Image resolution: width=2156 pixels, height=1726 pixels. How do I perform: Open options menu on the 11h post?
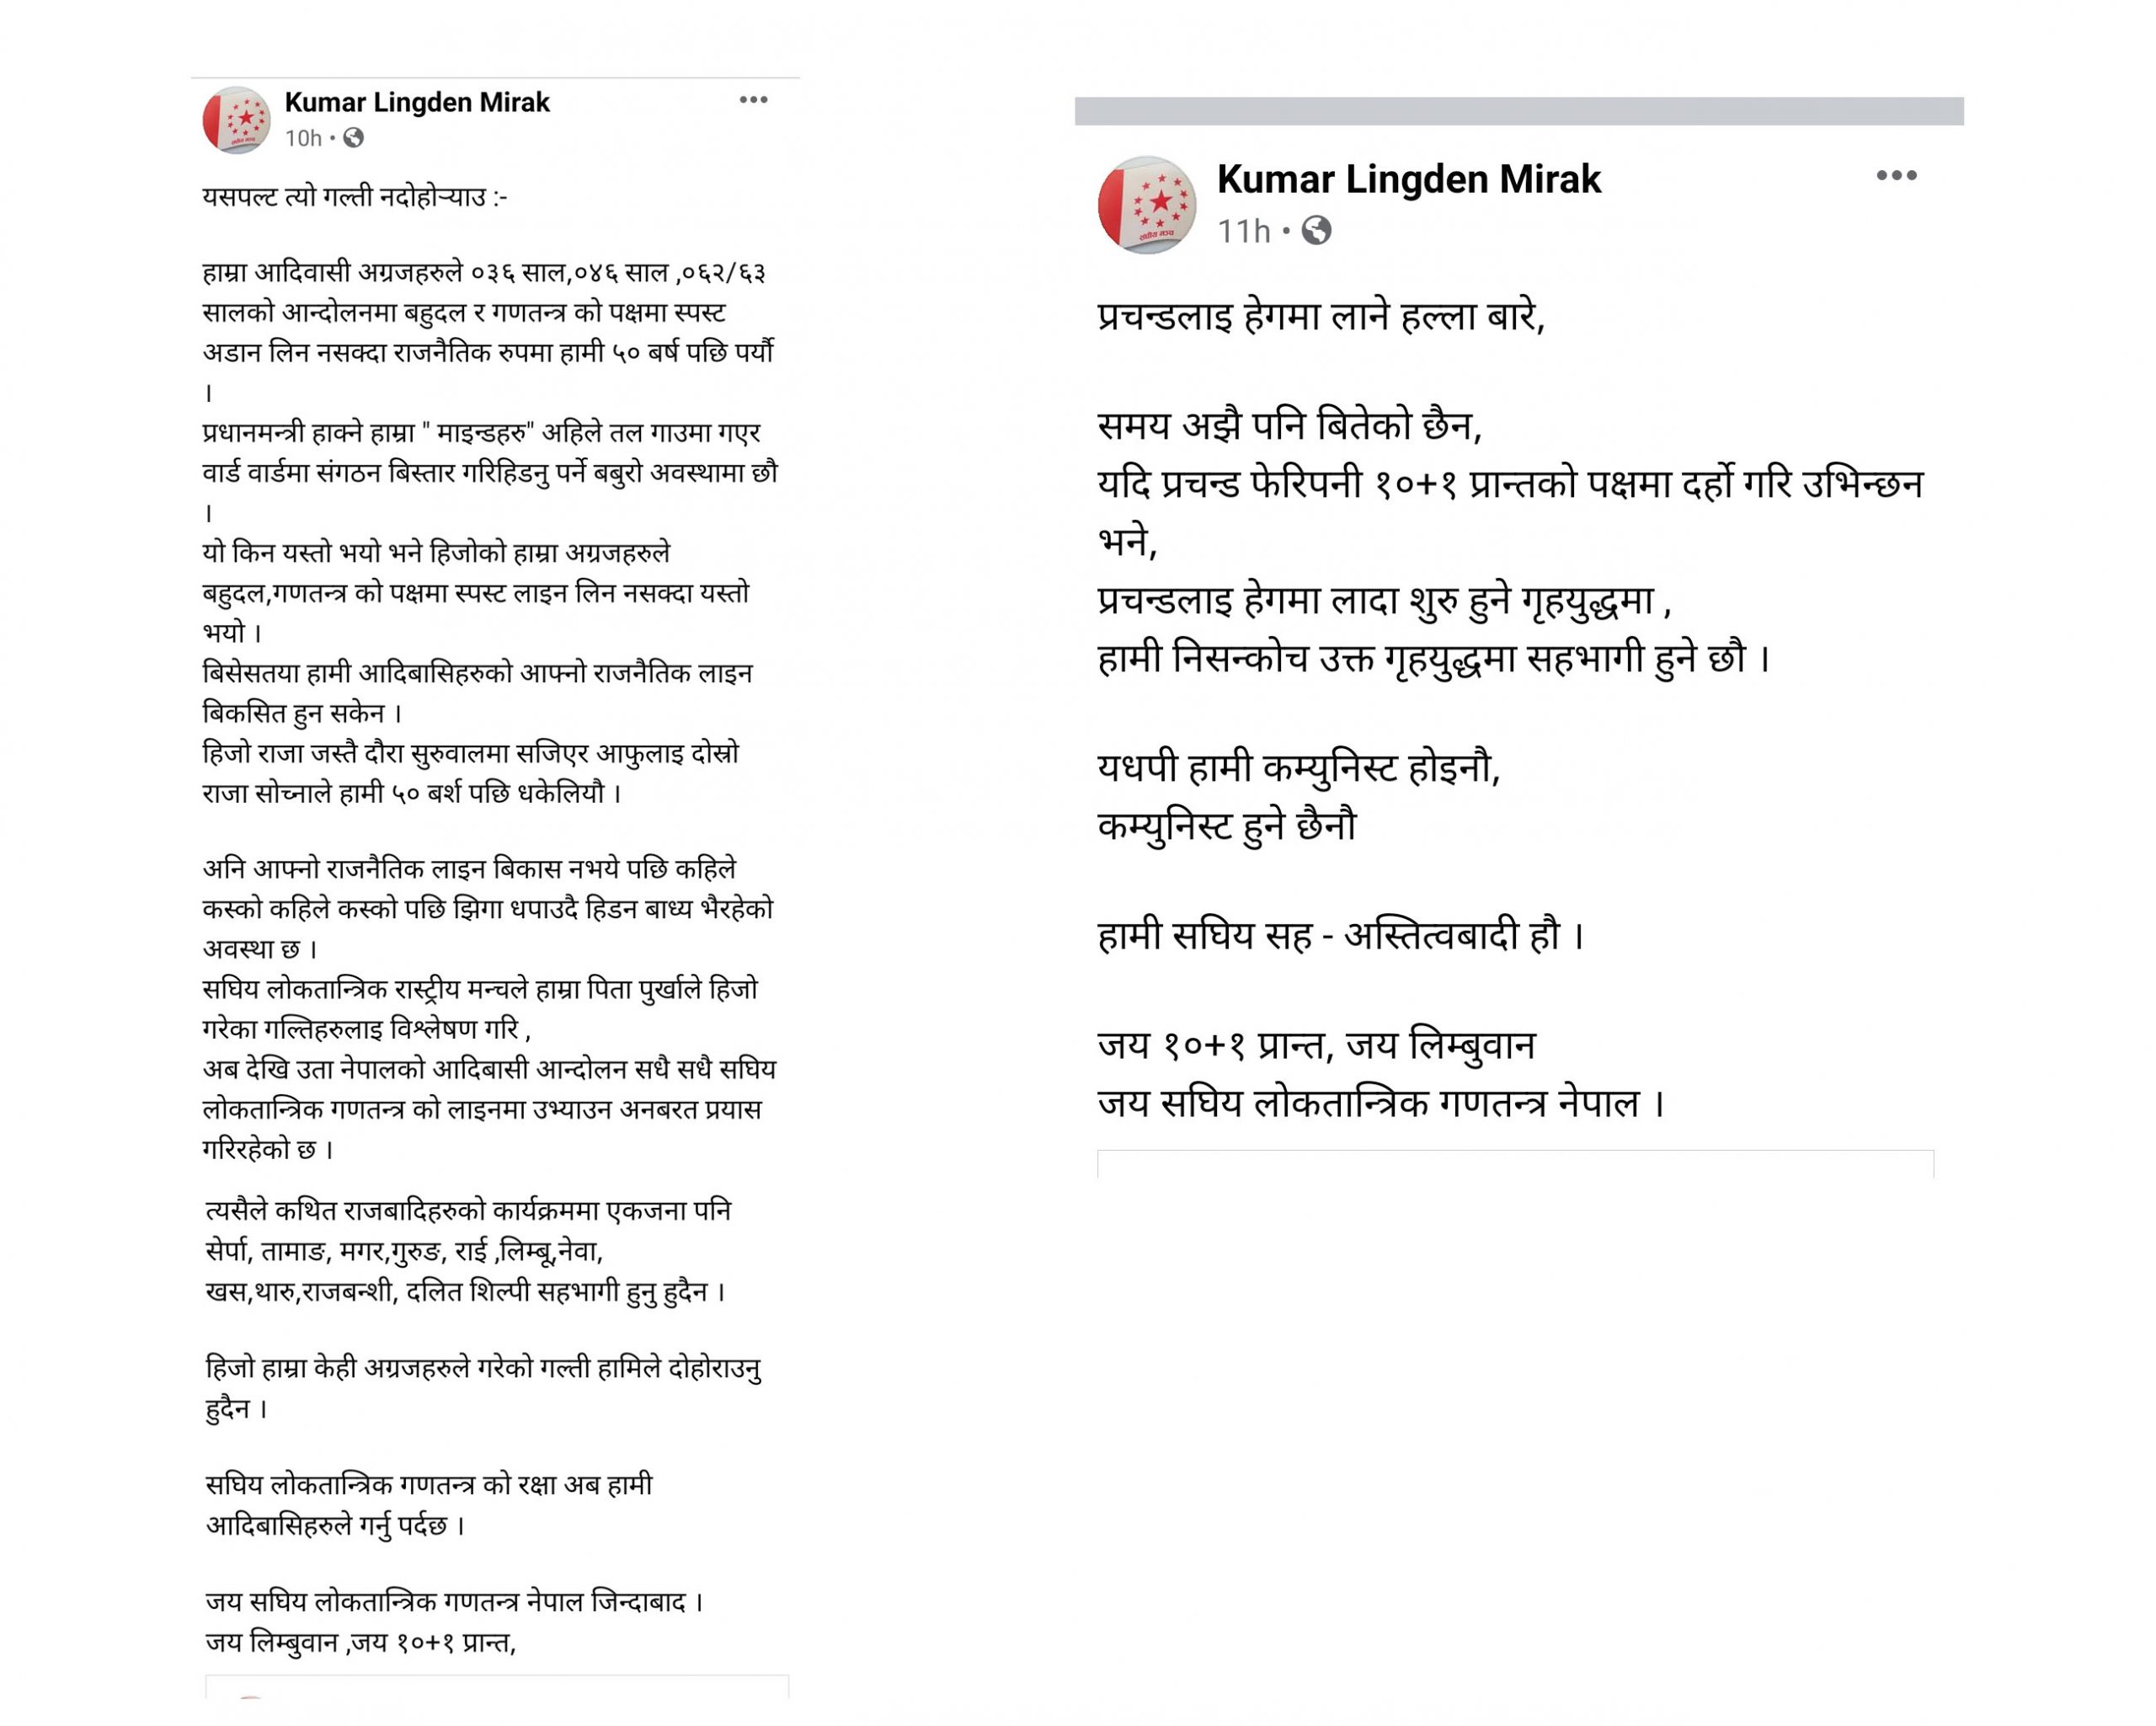1896,176
